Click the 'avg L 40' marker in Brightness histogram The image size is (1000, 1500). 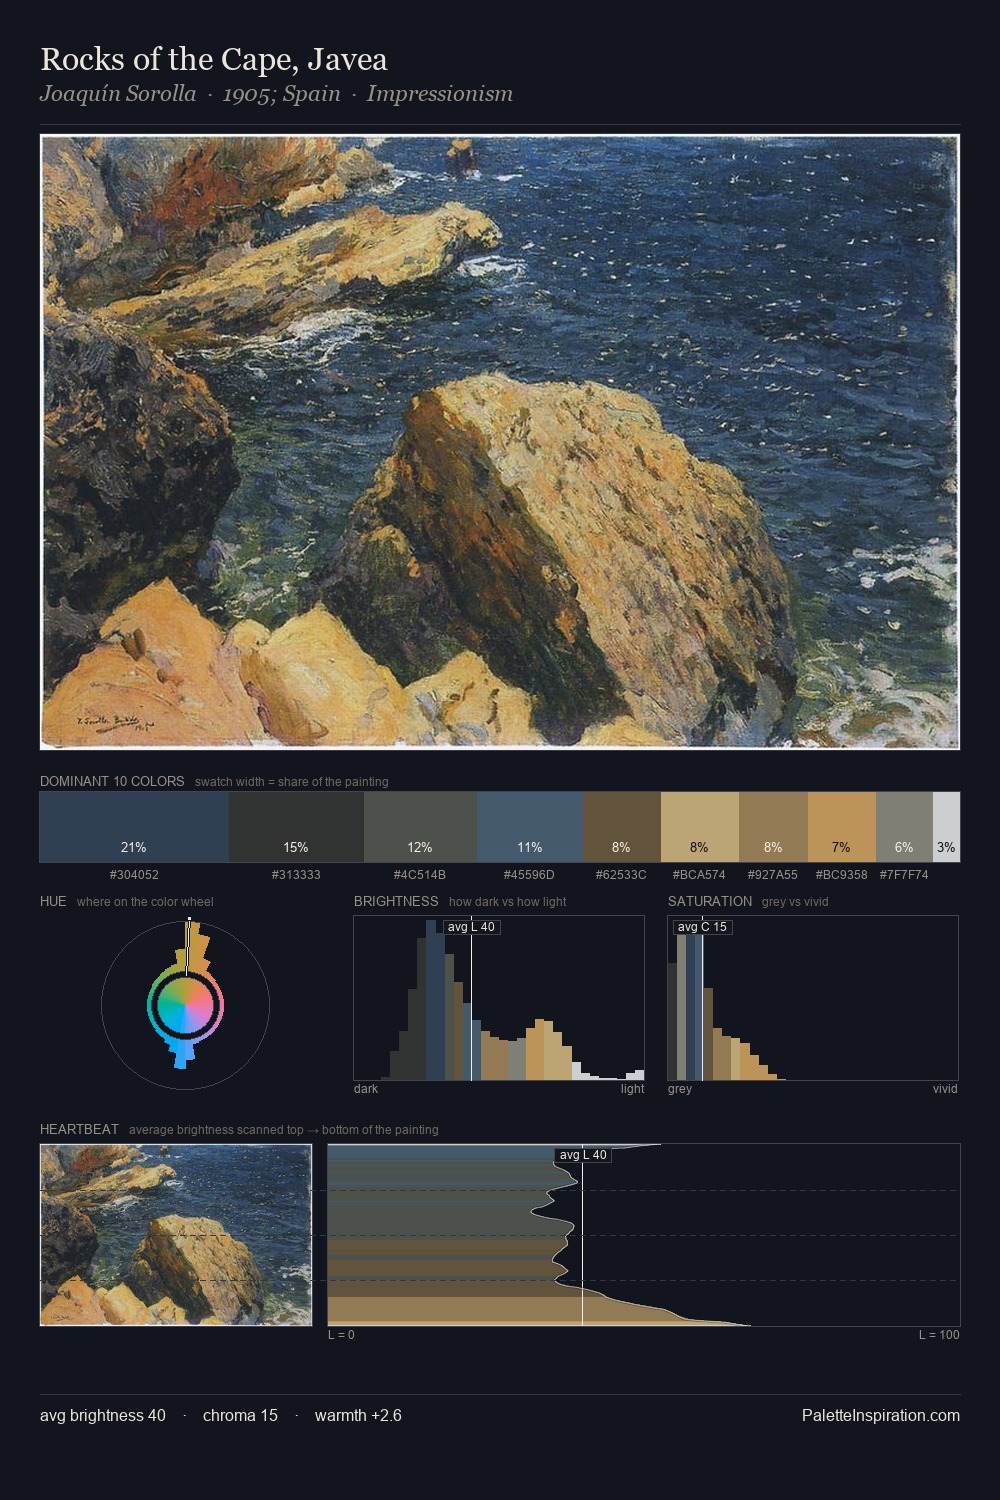pyautogui.click(x=472, y=927)
